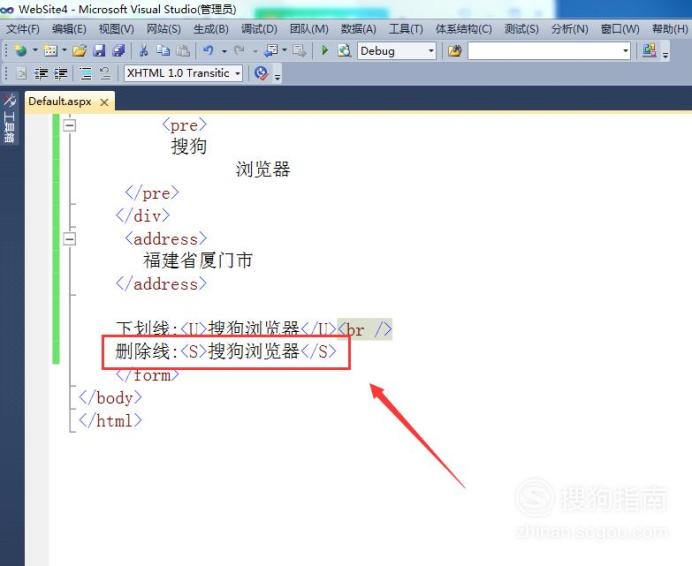Click the Solution Explorer windows icon

(649, 51)
